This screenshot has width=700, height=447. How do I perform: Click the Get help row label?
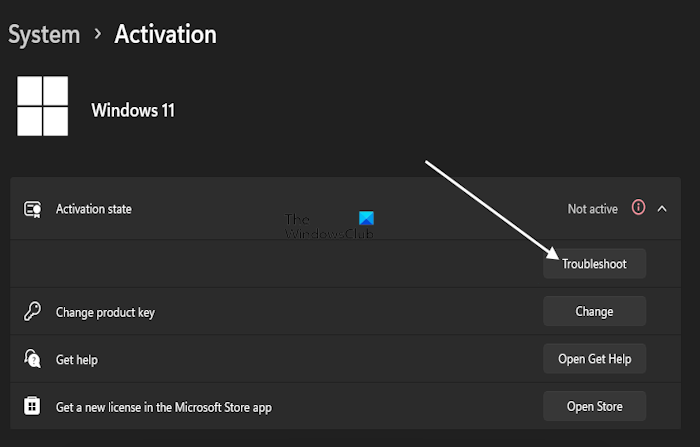77,359
